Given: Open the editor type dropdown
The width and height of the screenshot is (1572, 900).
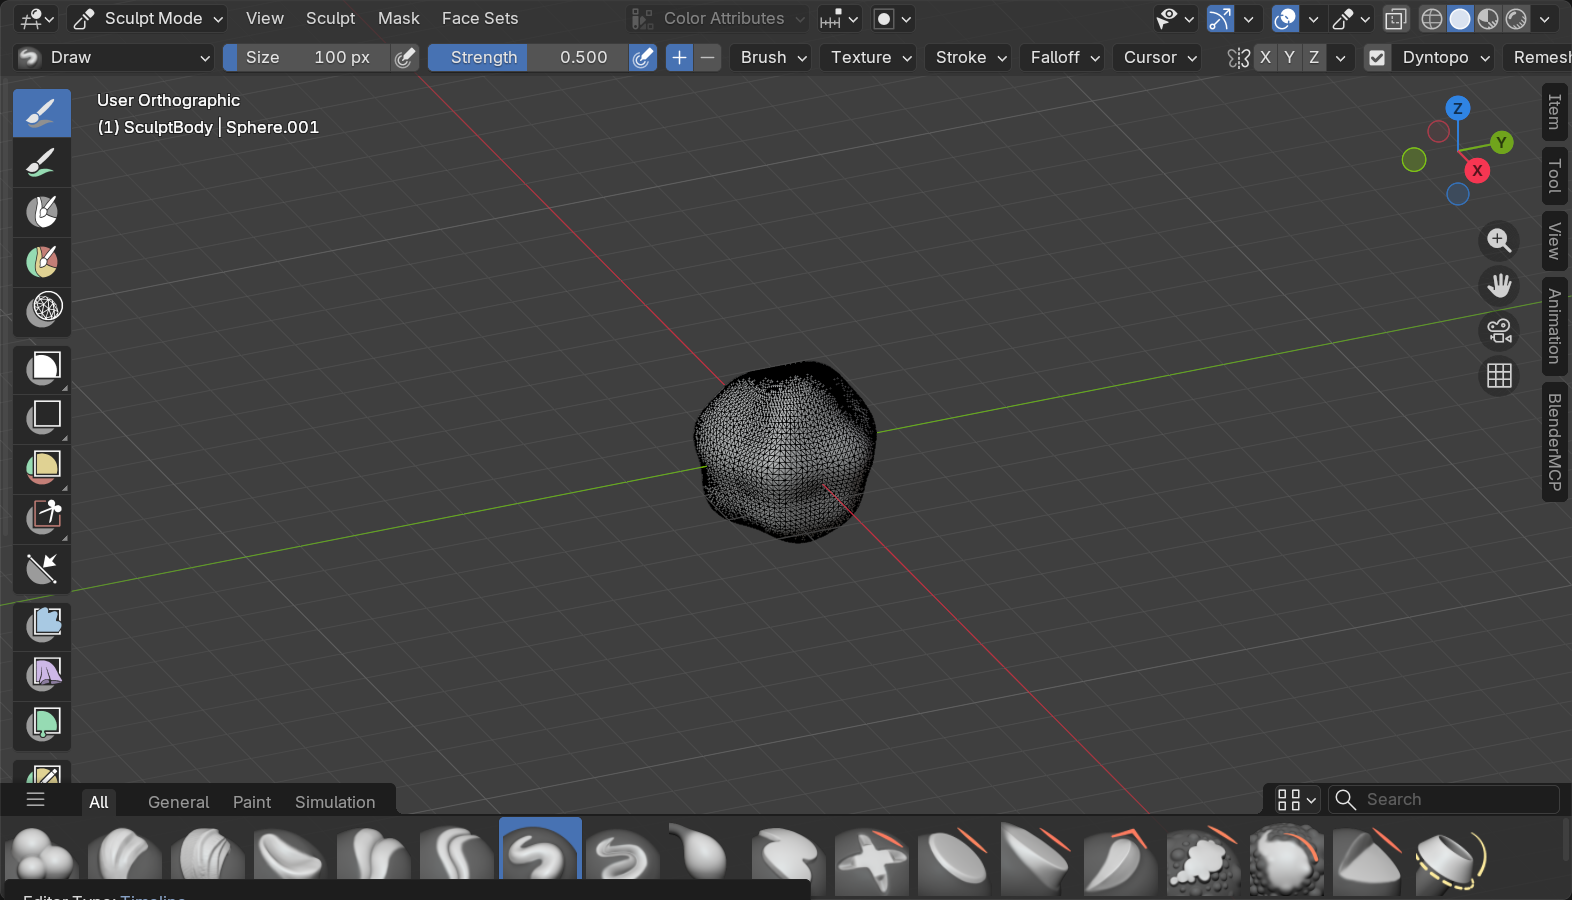Looking at the screenshot, I should 38,19.
